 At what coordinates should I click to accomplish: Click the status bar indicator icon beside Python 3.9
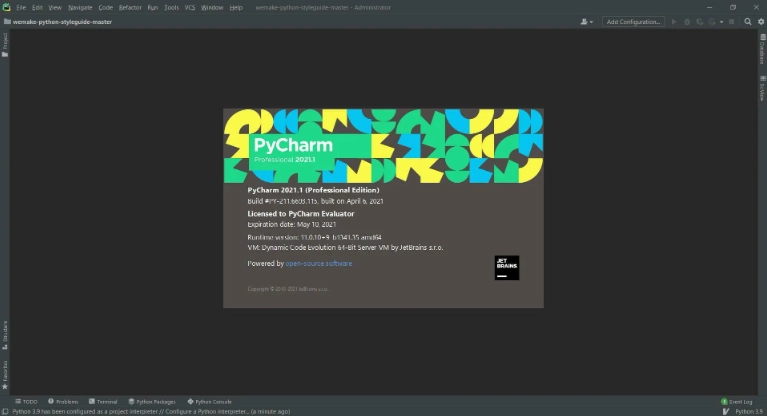[726, 412]
